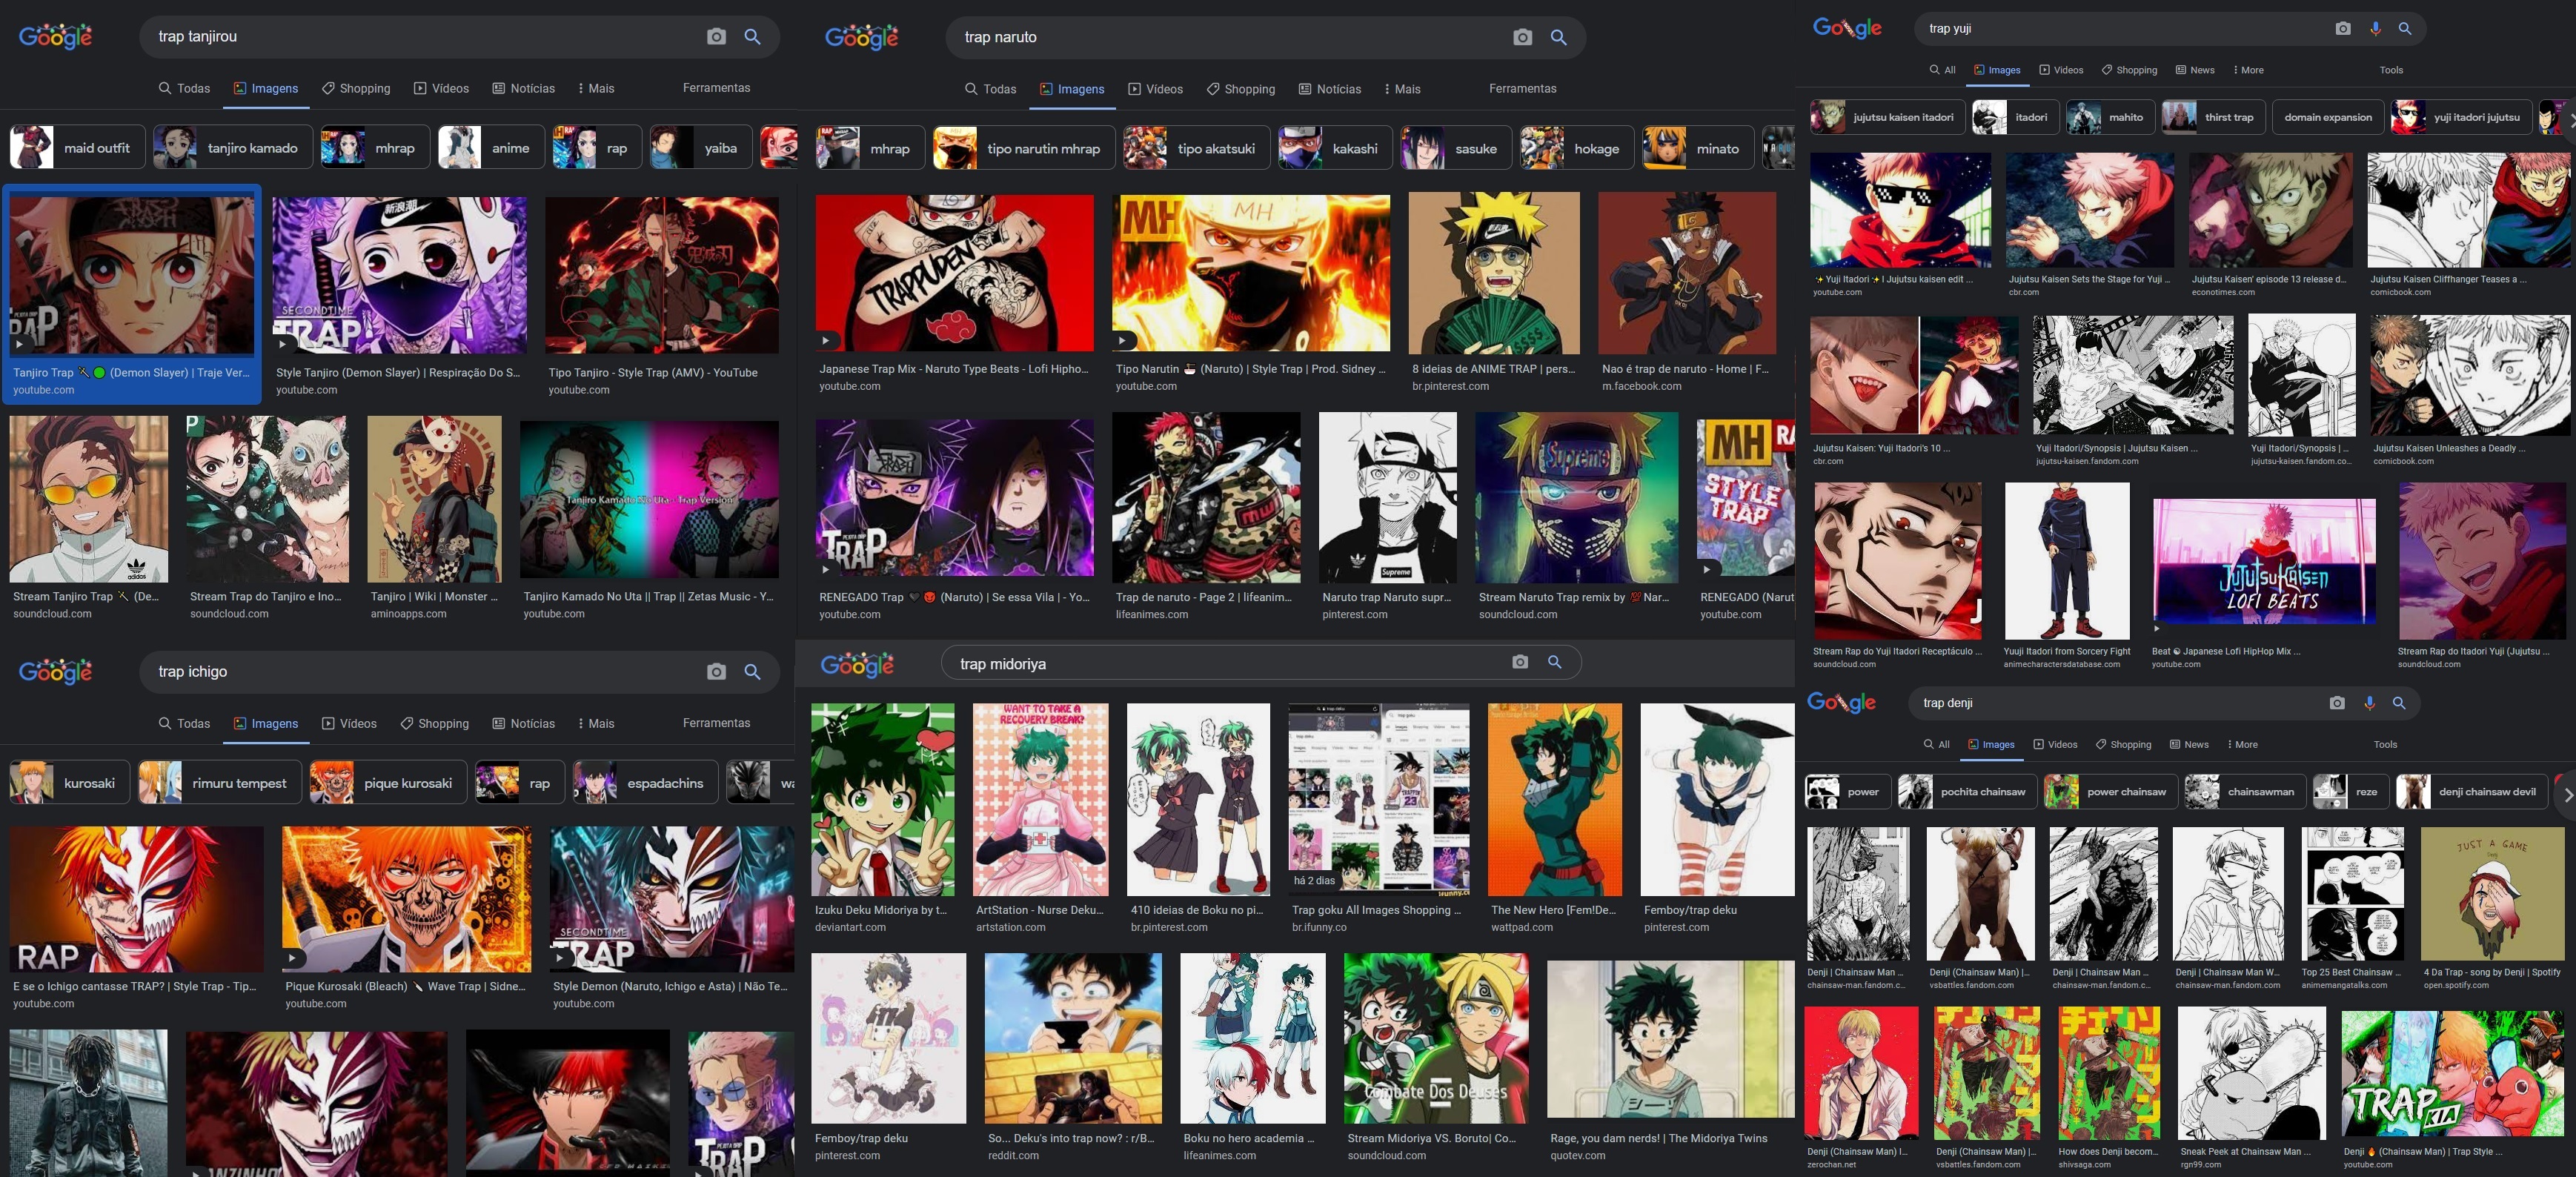Filter by 'rimuru tempest' chip
This screenshot has height=1177, width=2576.
(219, 783)
